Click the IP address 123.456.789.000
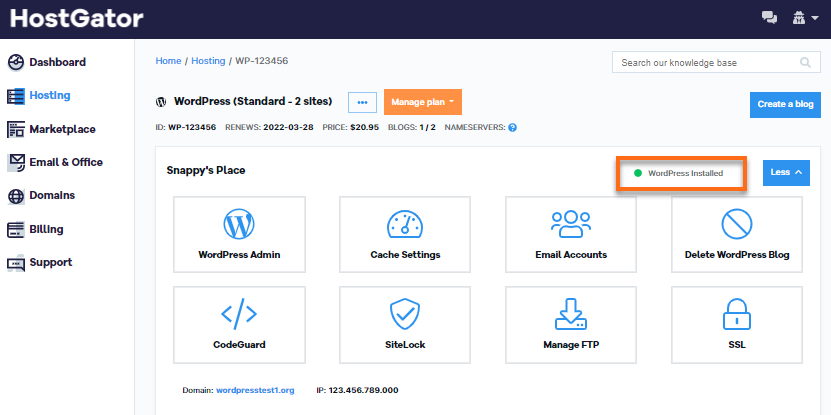The height and width of the screenshot is (415, 831). tap(363, 391)
